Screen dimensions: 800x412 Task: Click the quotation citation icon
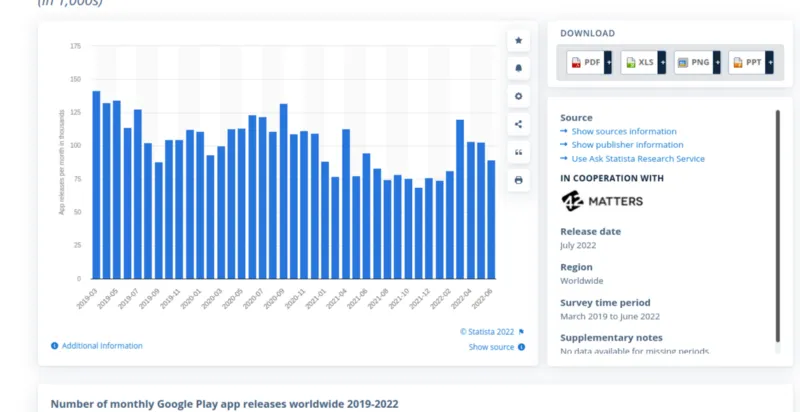click(x=518, y=152)
